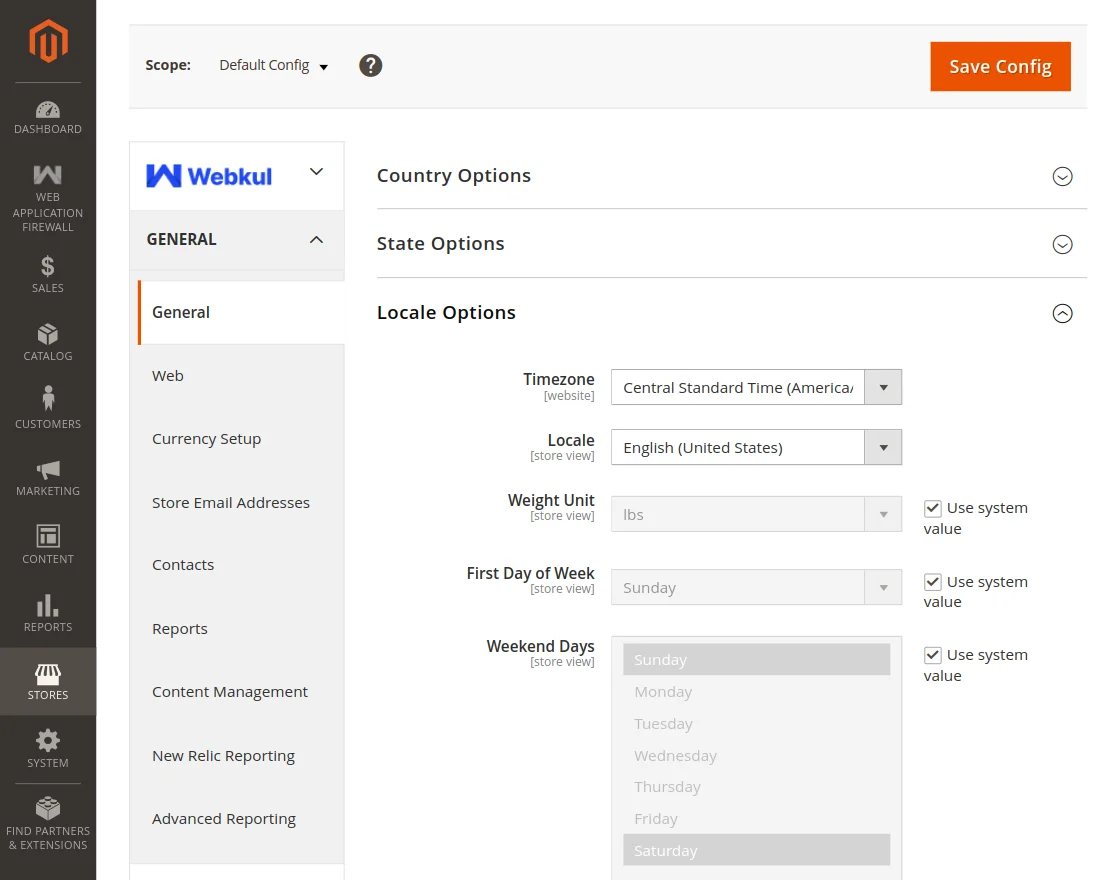Click the Save Config button
Screen dimensions: 1120x880
(x=1000, y=67)
